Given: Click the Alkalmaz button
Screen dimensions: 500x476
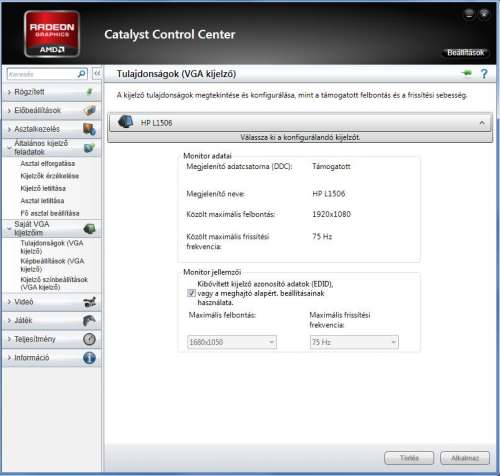Looking at the screenshot, I should pyautogui.click(x=465, y=458).
